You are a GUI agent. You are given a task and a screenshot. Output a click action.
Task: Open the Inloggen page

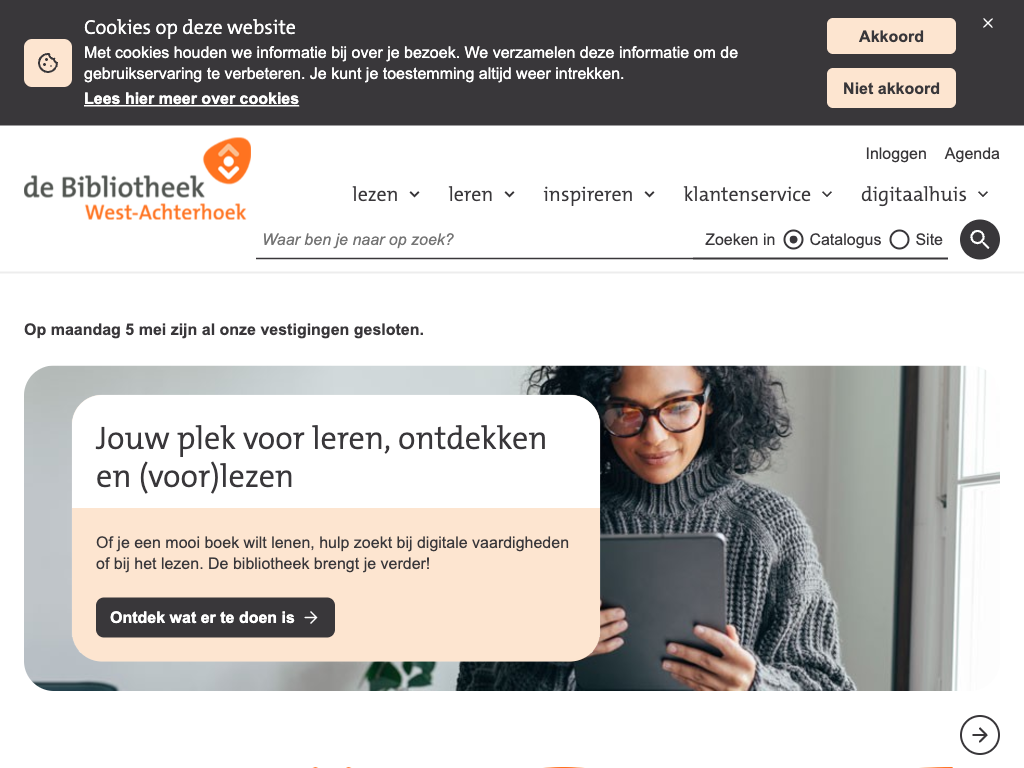click(x=895, y=153)
